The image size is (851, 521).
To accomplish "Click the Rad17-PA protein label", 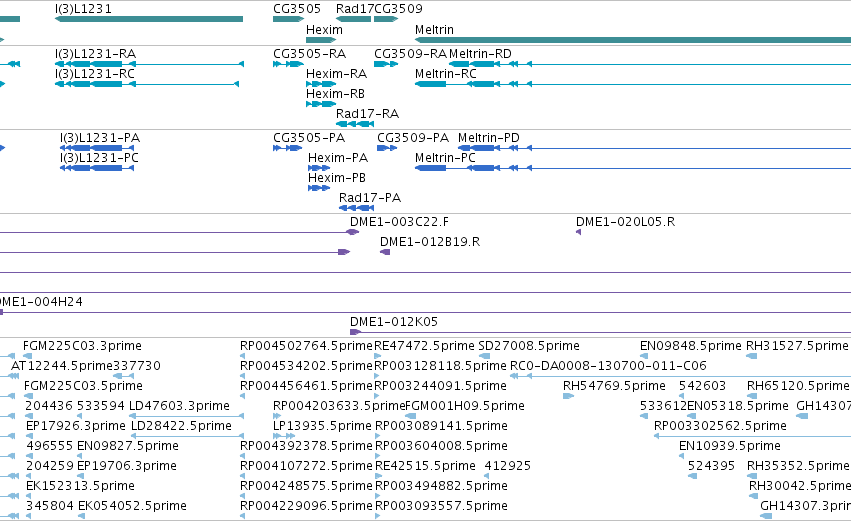I will (370, 198).
